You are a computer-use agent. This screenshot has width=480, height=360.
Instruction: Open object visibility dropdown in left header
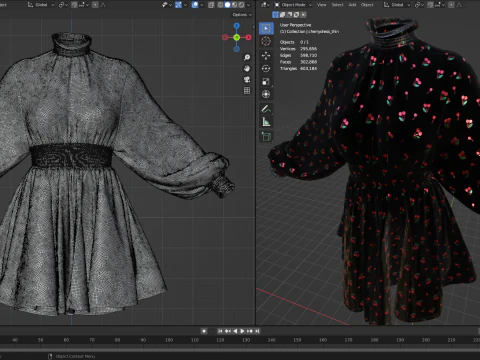[167, 5]
